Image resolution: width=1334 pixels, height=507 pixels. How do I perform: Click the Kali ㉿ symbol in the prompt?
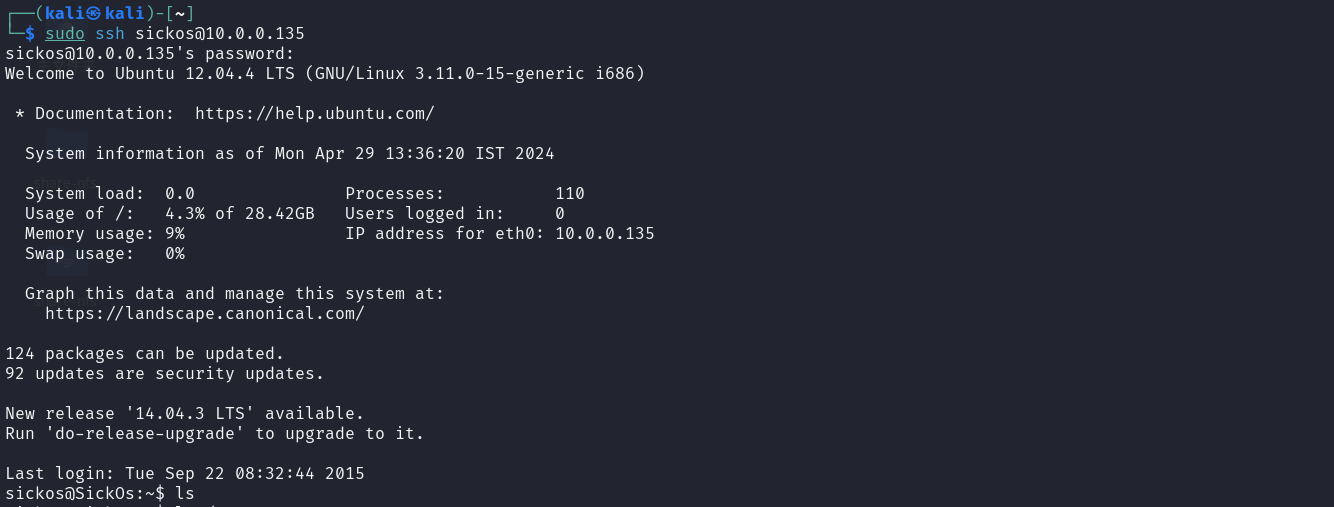[94, 13]
